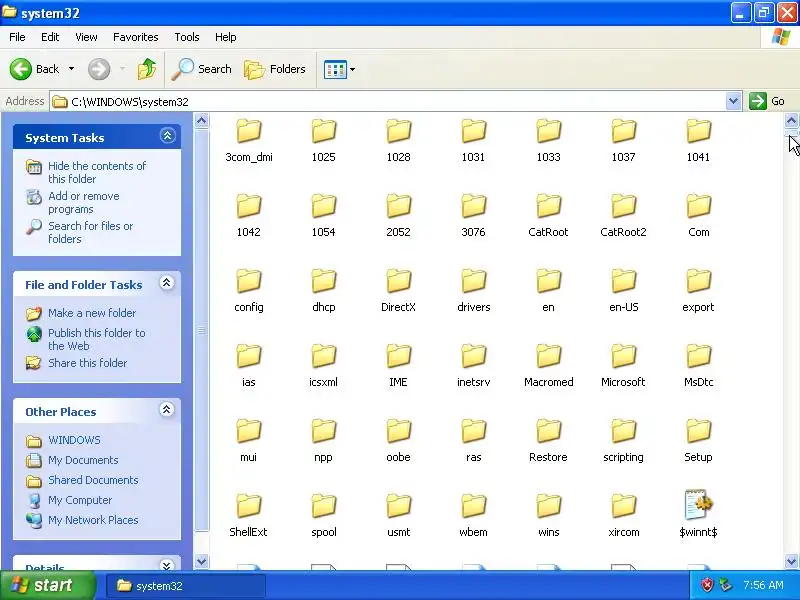Click the 7:56 AM tray clock
The image size is (800, 600).
tap(763, 585)
